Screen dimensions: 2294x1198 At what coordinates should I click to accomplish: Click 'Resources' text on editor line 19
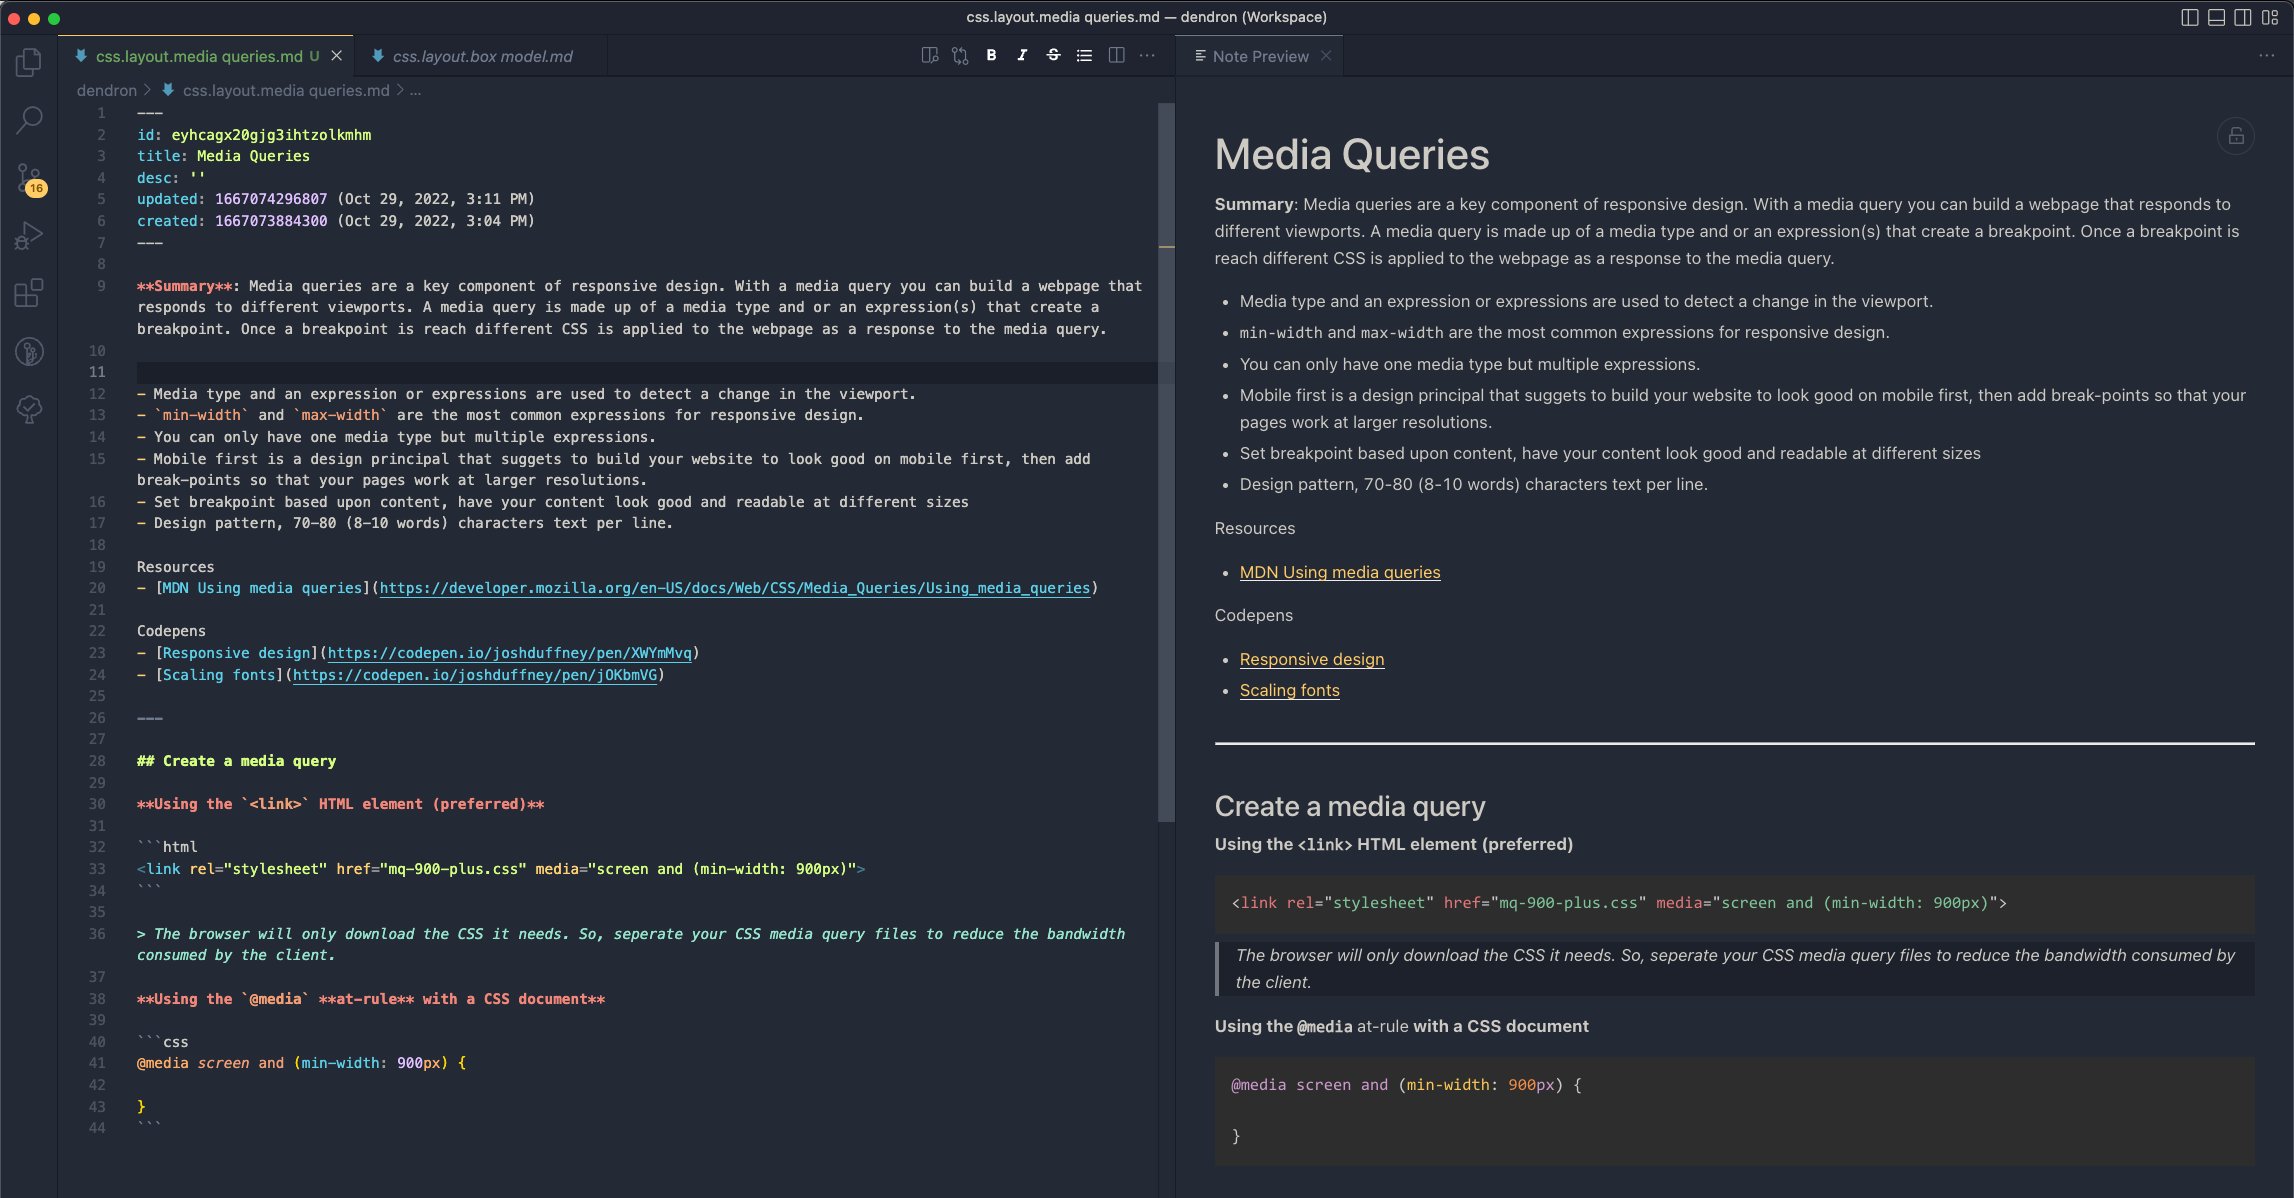(175, 567)
